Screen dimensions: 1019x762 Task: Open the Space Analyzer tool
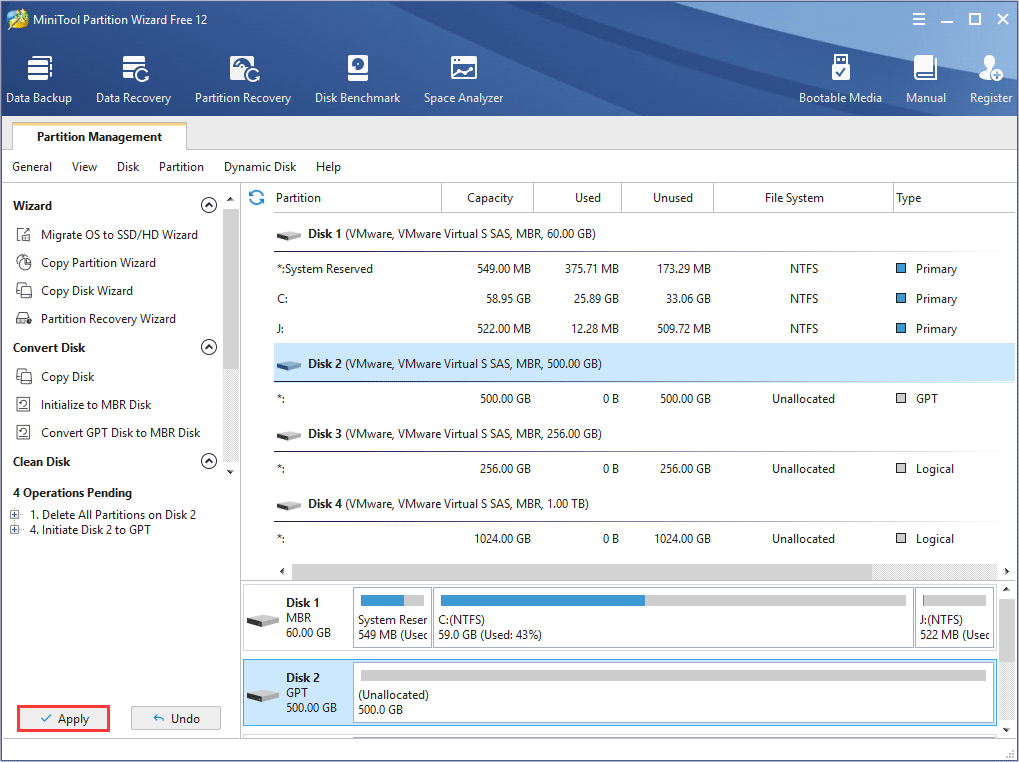tap(463, 80)
